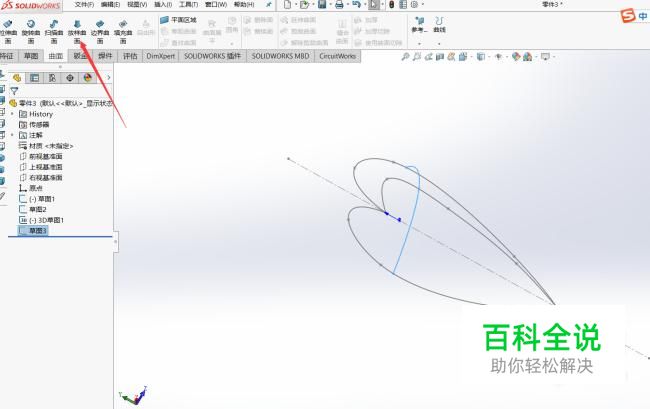Screen dimensions: 650x409
Task: Expand the 注解 annotations node
Action: tap(12, 135)
